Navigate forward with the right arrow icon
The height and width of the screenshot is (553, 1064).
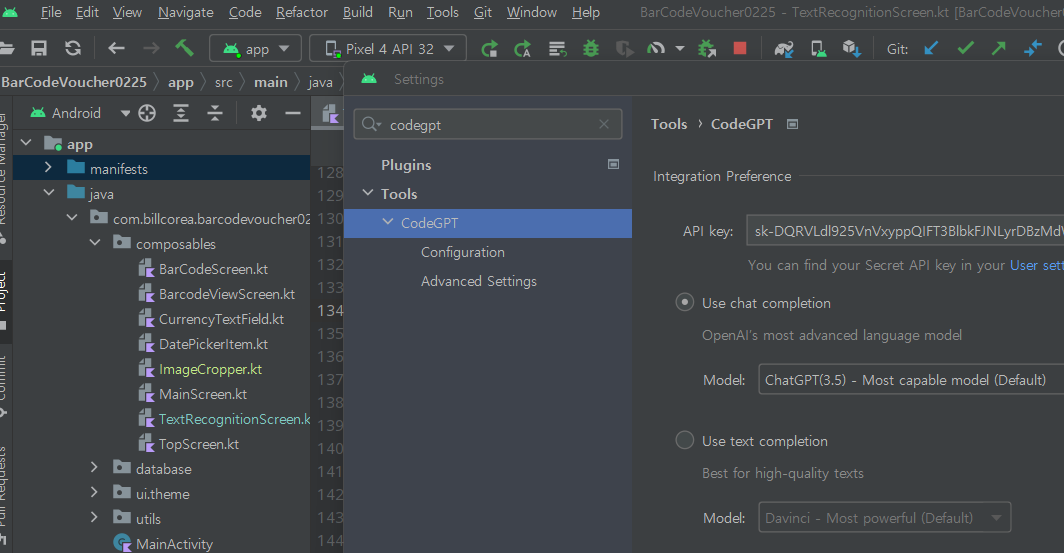pyautogui.click(x=151, y=48)
